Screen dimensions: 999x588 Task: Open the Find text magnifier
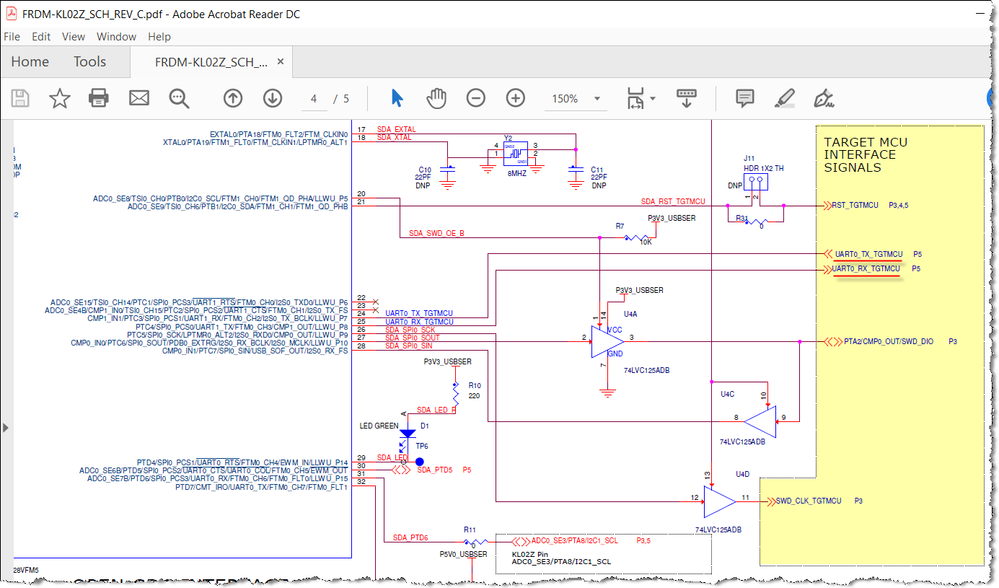tap(179, 98)
